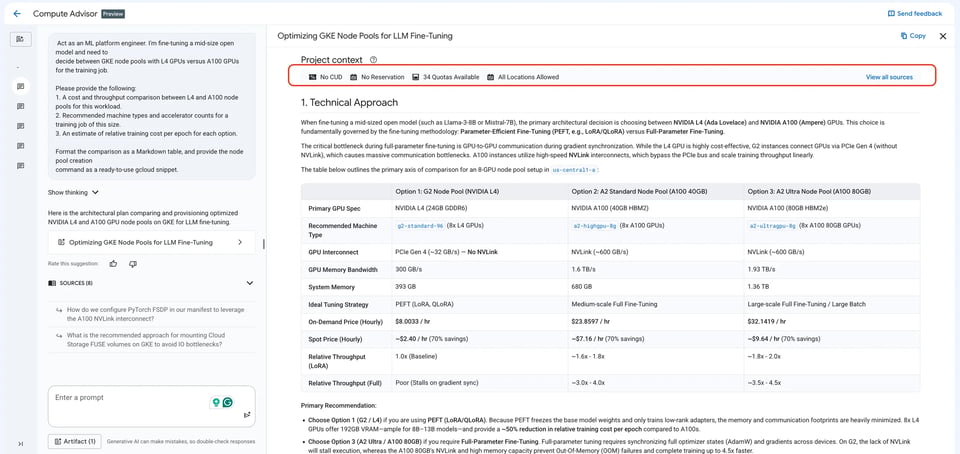Viewport: 960px width, 454px height.
Task: Send the prompt with the send icon
Action: tap(247, 414)
